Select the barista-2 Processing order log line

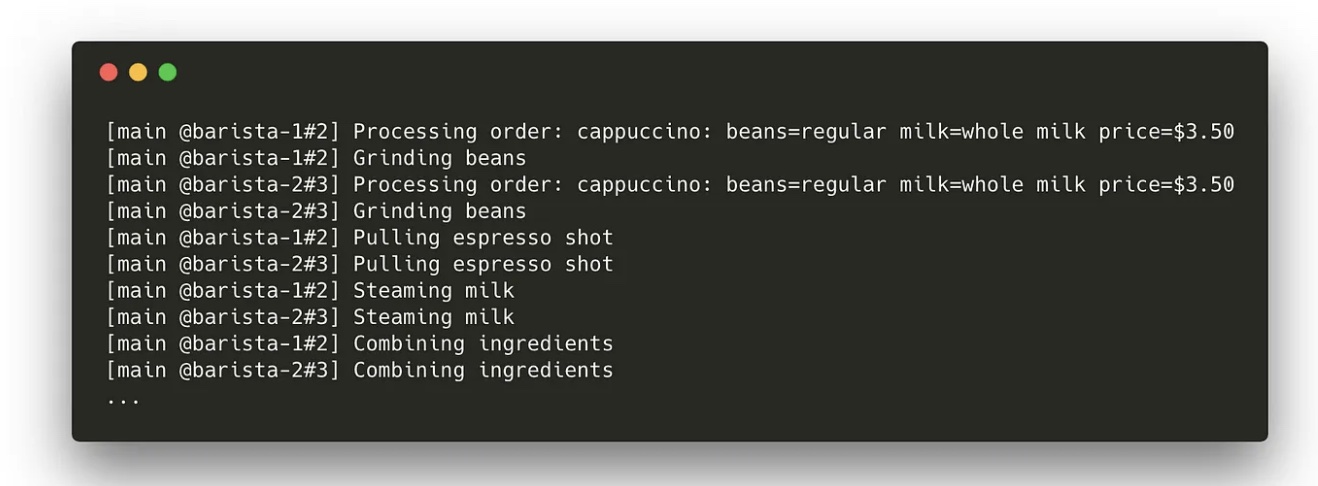(670, 185)
